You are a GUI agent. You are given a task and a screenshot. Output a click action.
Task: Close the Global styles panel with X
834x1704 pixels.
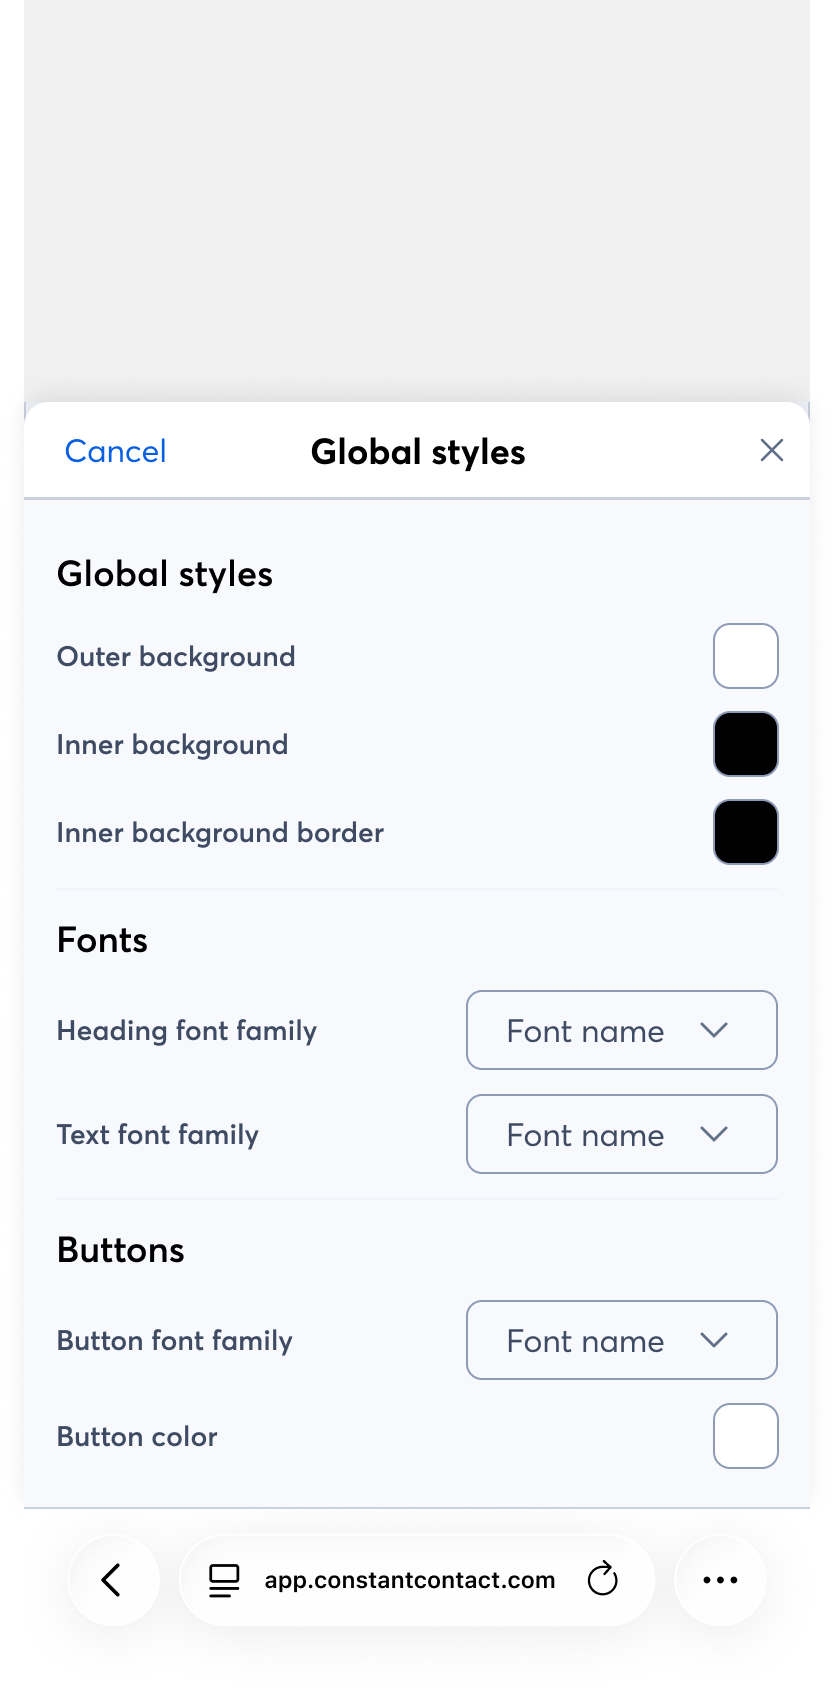pos(771,451)
